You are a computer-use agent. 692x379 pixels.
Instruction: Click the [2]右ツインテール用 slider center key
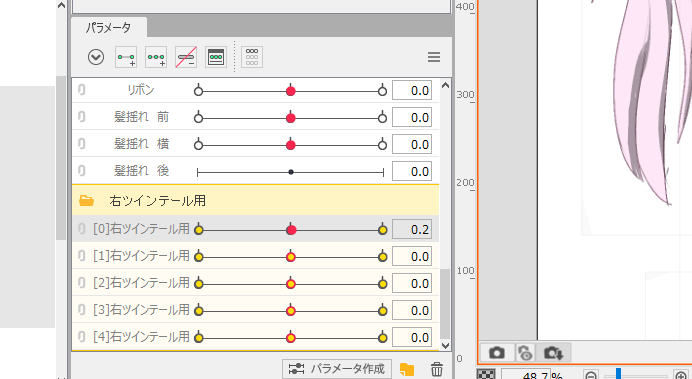click(290, 284)
